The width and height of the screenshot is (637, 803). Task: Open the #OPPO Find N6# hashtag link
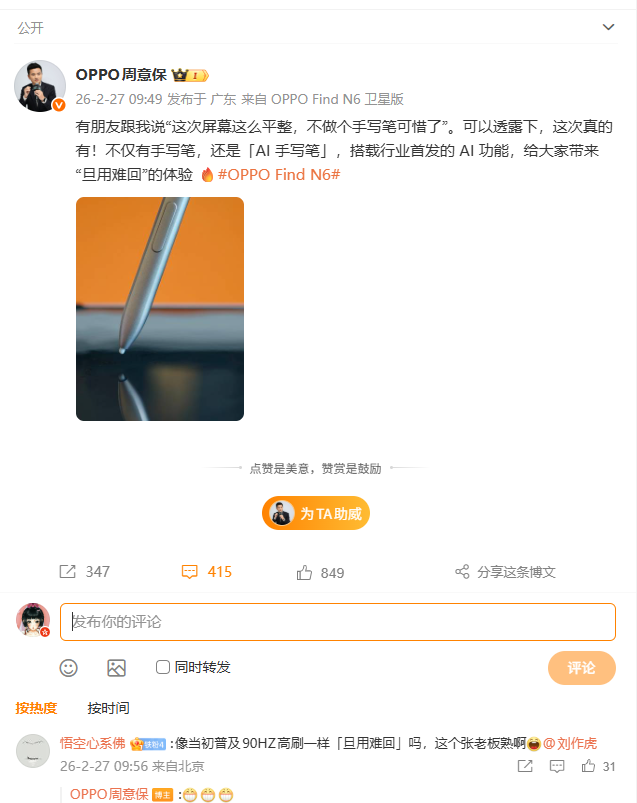[x=279, y=175]
